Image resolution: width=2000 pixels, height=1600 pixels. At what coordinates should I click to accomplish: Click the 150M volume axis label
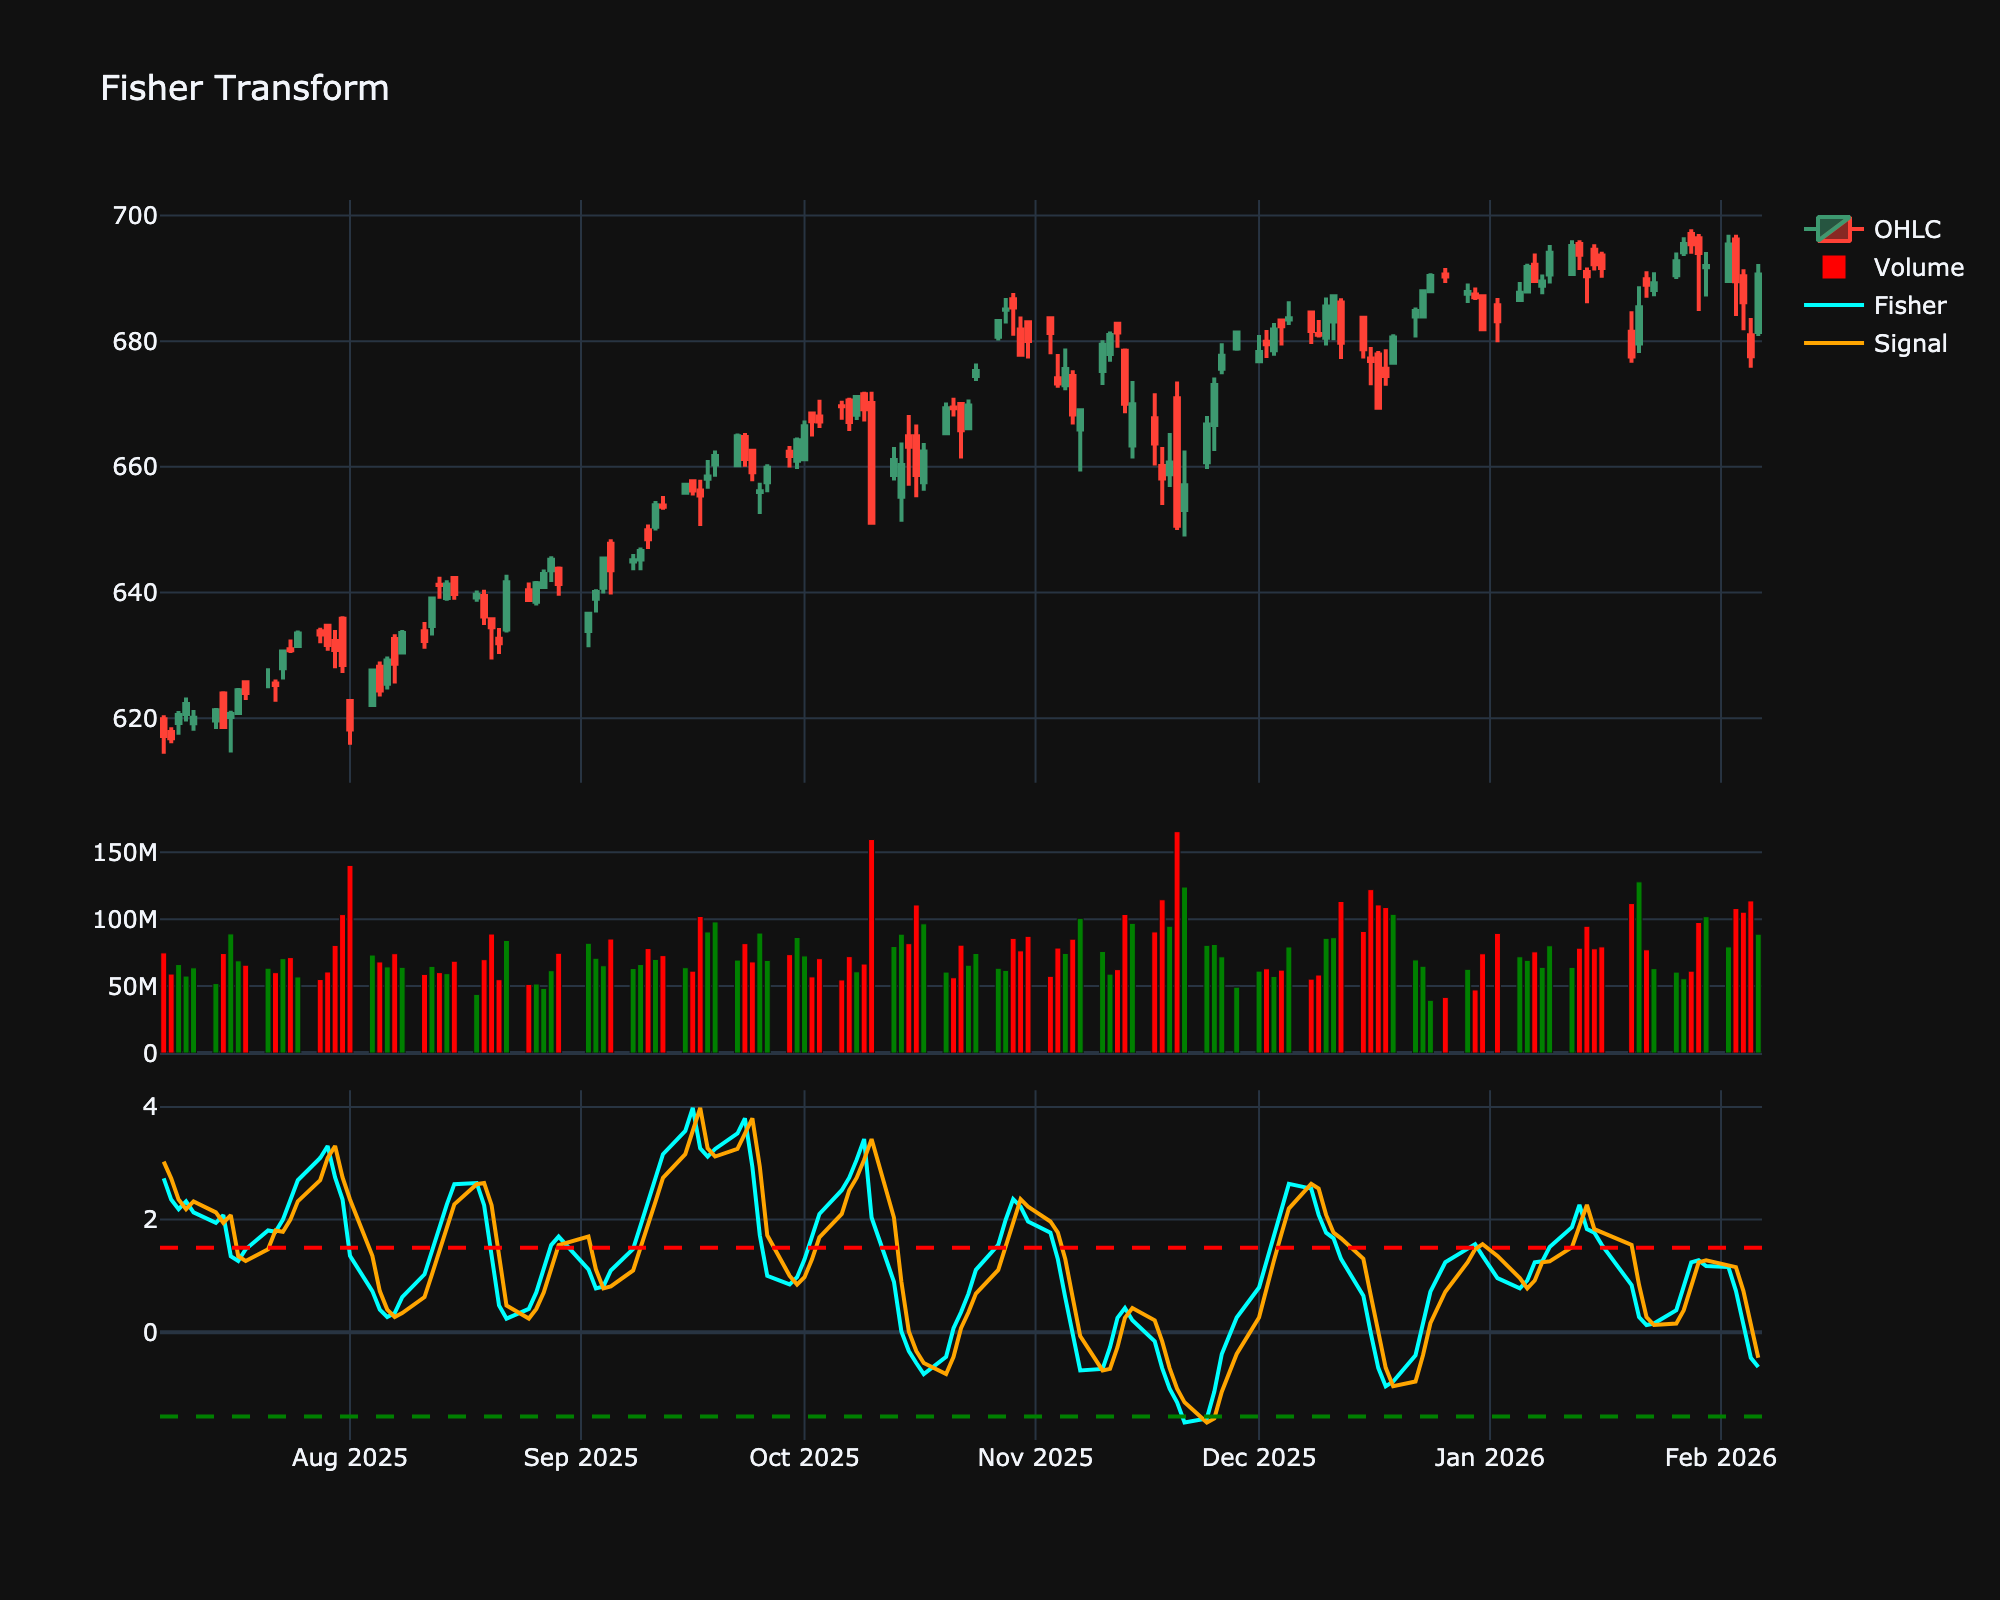(125, 853)
